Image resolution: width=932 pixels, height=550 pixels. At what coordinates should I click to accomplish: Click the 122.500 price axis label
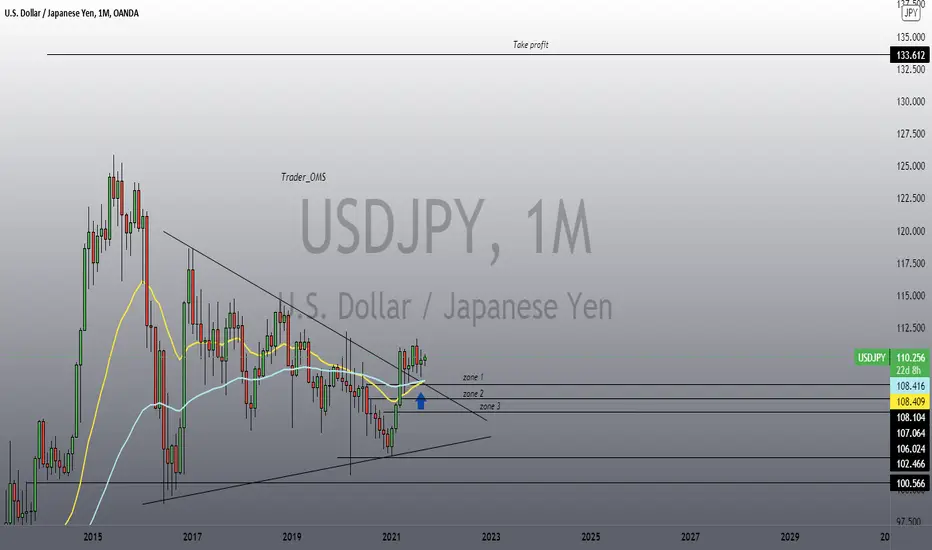click(911, 198)
